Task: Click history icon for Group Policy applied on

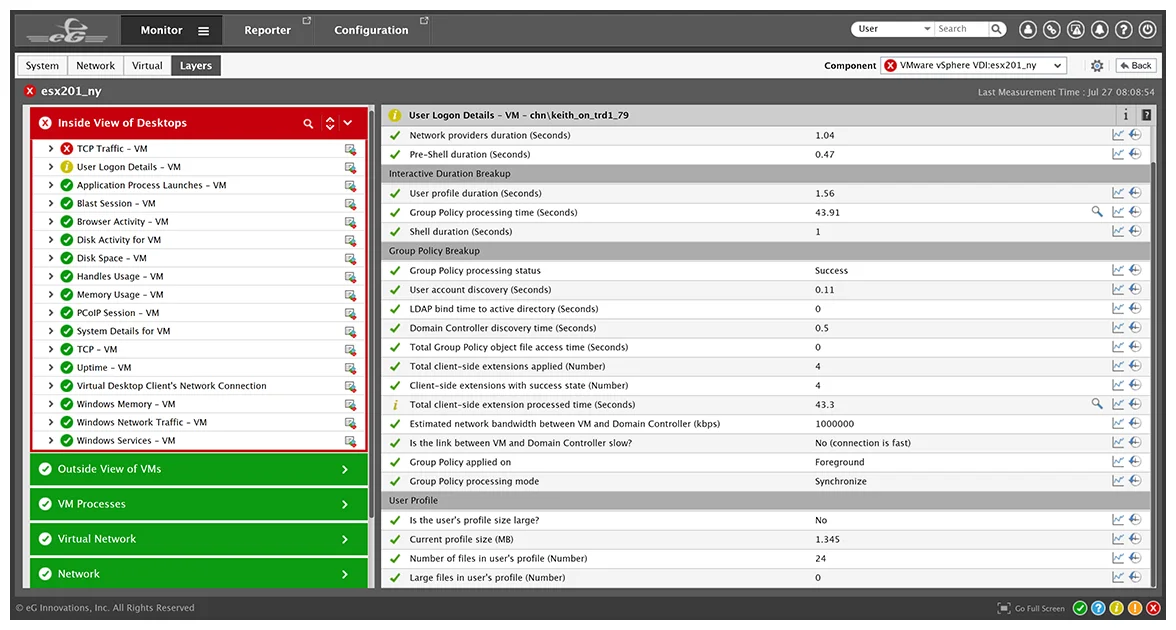Action: tap(1136, 462)
